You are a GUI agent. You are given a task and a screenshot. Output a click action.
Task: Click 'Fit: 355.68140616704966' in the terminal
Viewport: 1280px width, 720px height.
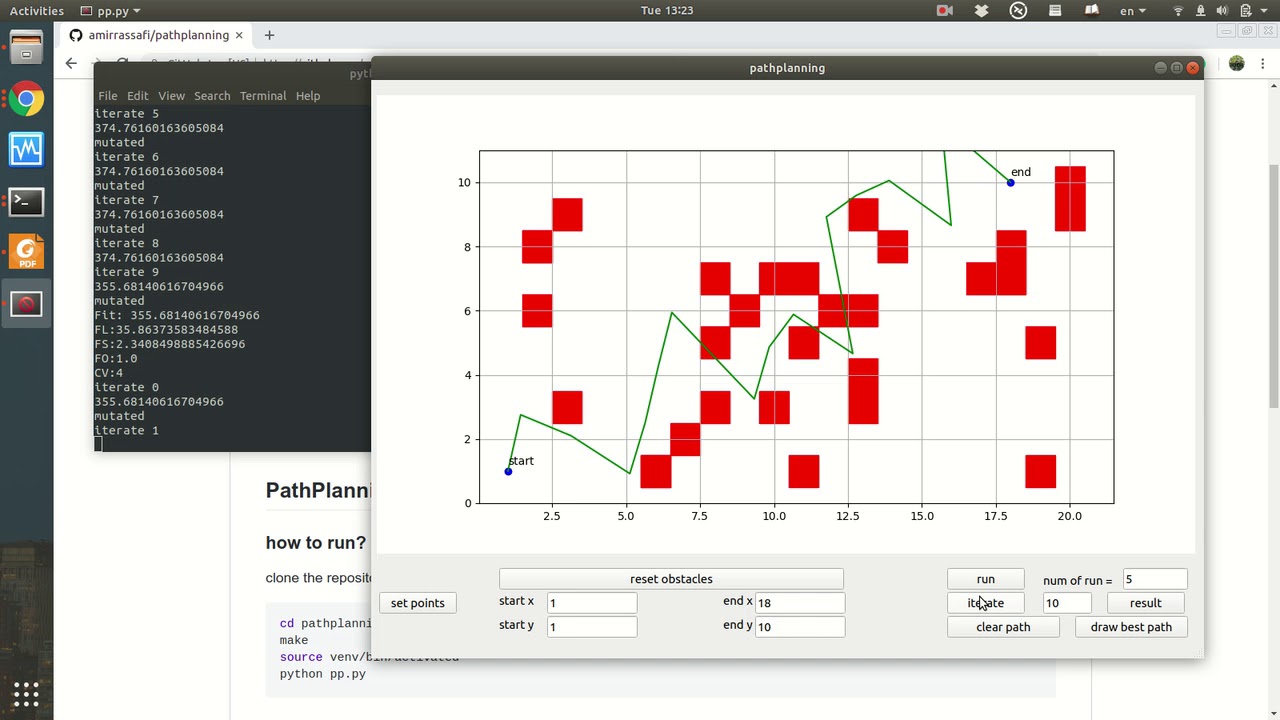(x=177, y=315)
